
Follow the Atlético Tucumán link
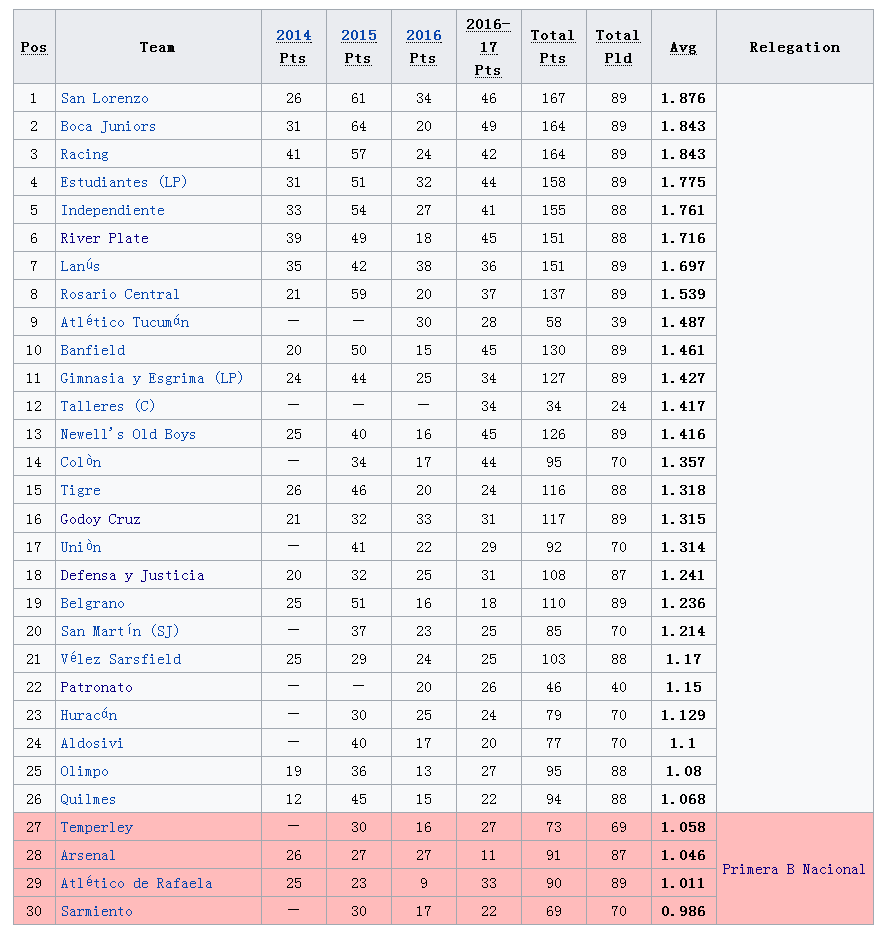click(125, 322)
